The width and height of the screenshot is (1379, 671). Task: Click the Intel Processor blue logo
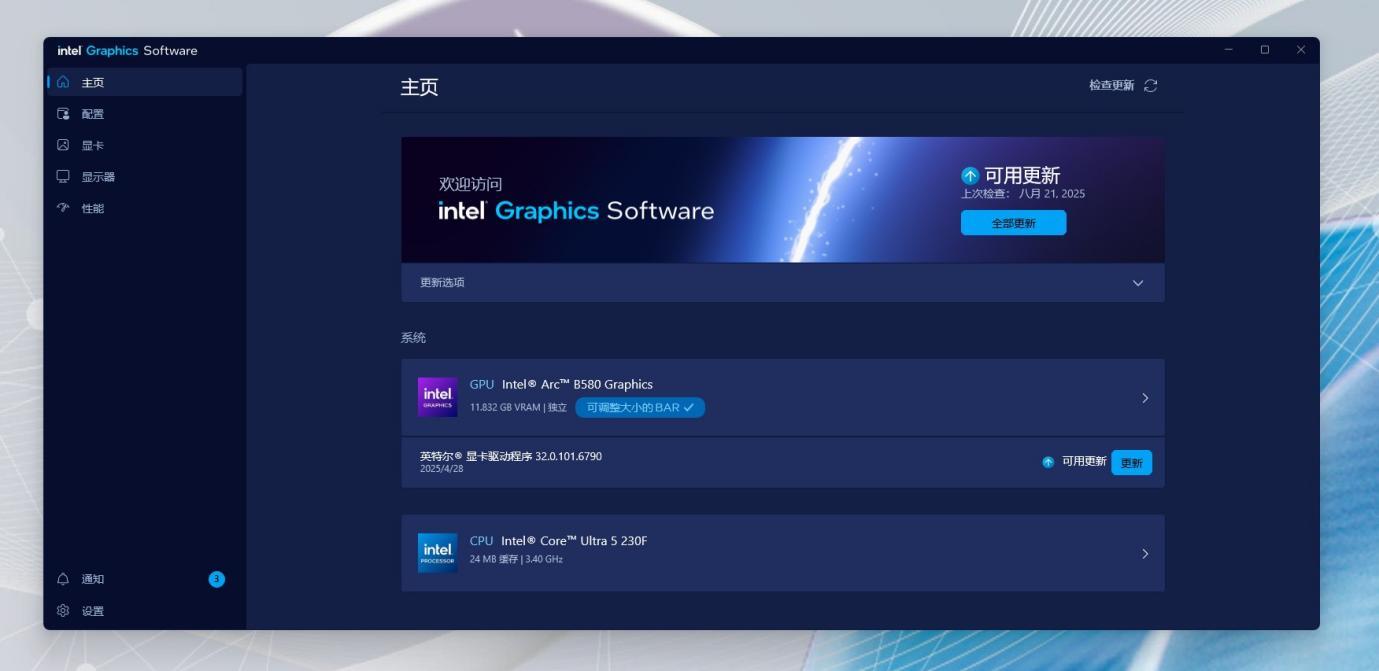pyautogui.click(x=438, y=553)
